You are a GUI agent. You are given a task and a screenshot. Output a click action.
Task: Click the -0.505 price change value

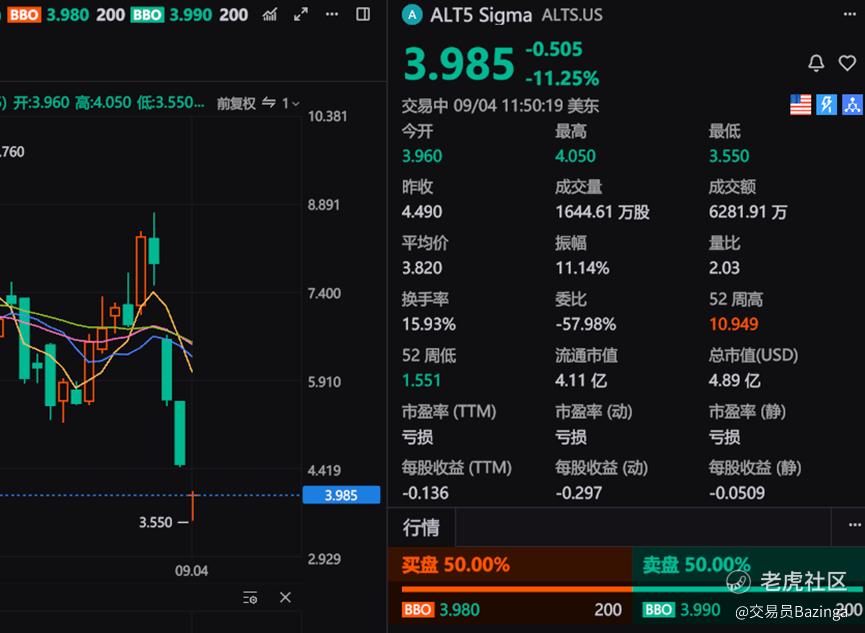coord(554,50)
